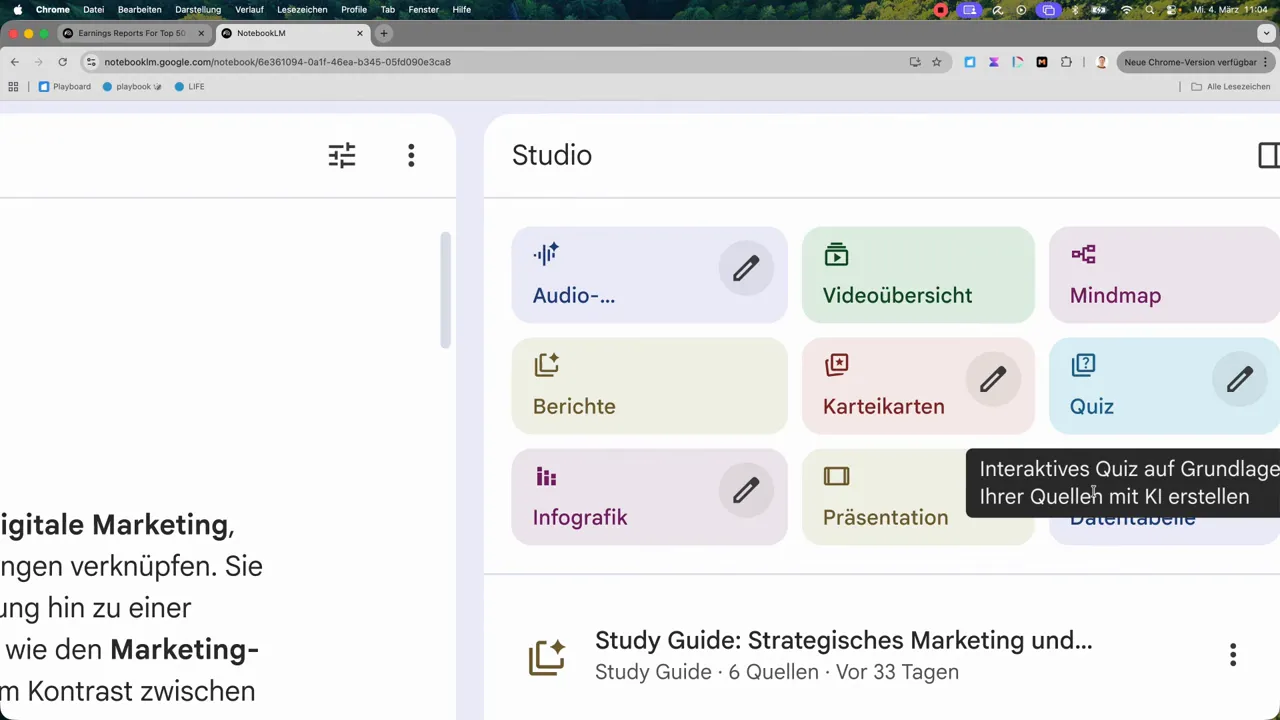Generate Karteikarten flashcards
Screen dimensions: 1280x720
click(883, 406)
